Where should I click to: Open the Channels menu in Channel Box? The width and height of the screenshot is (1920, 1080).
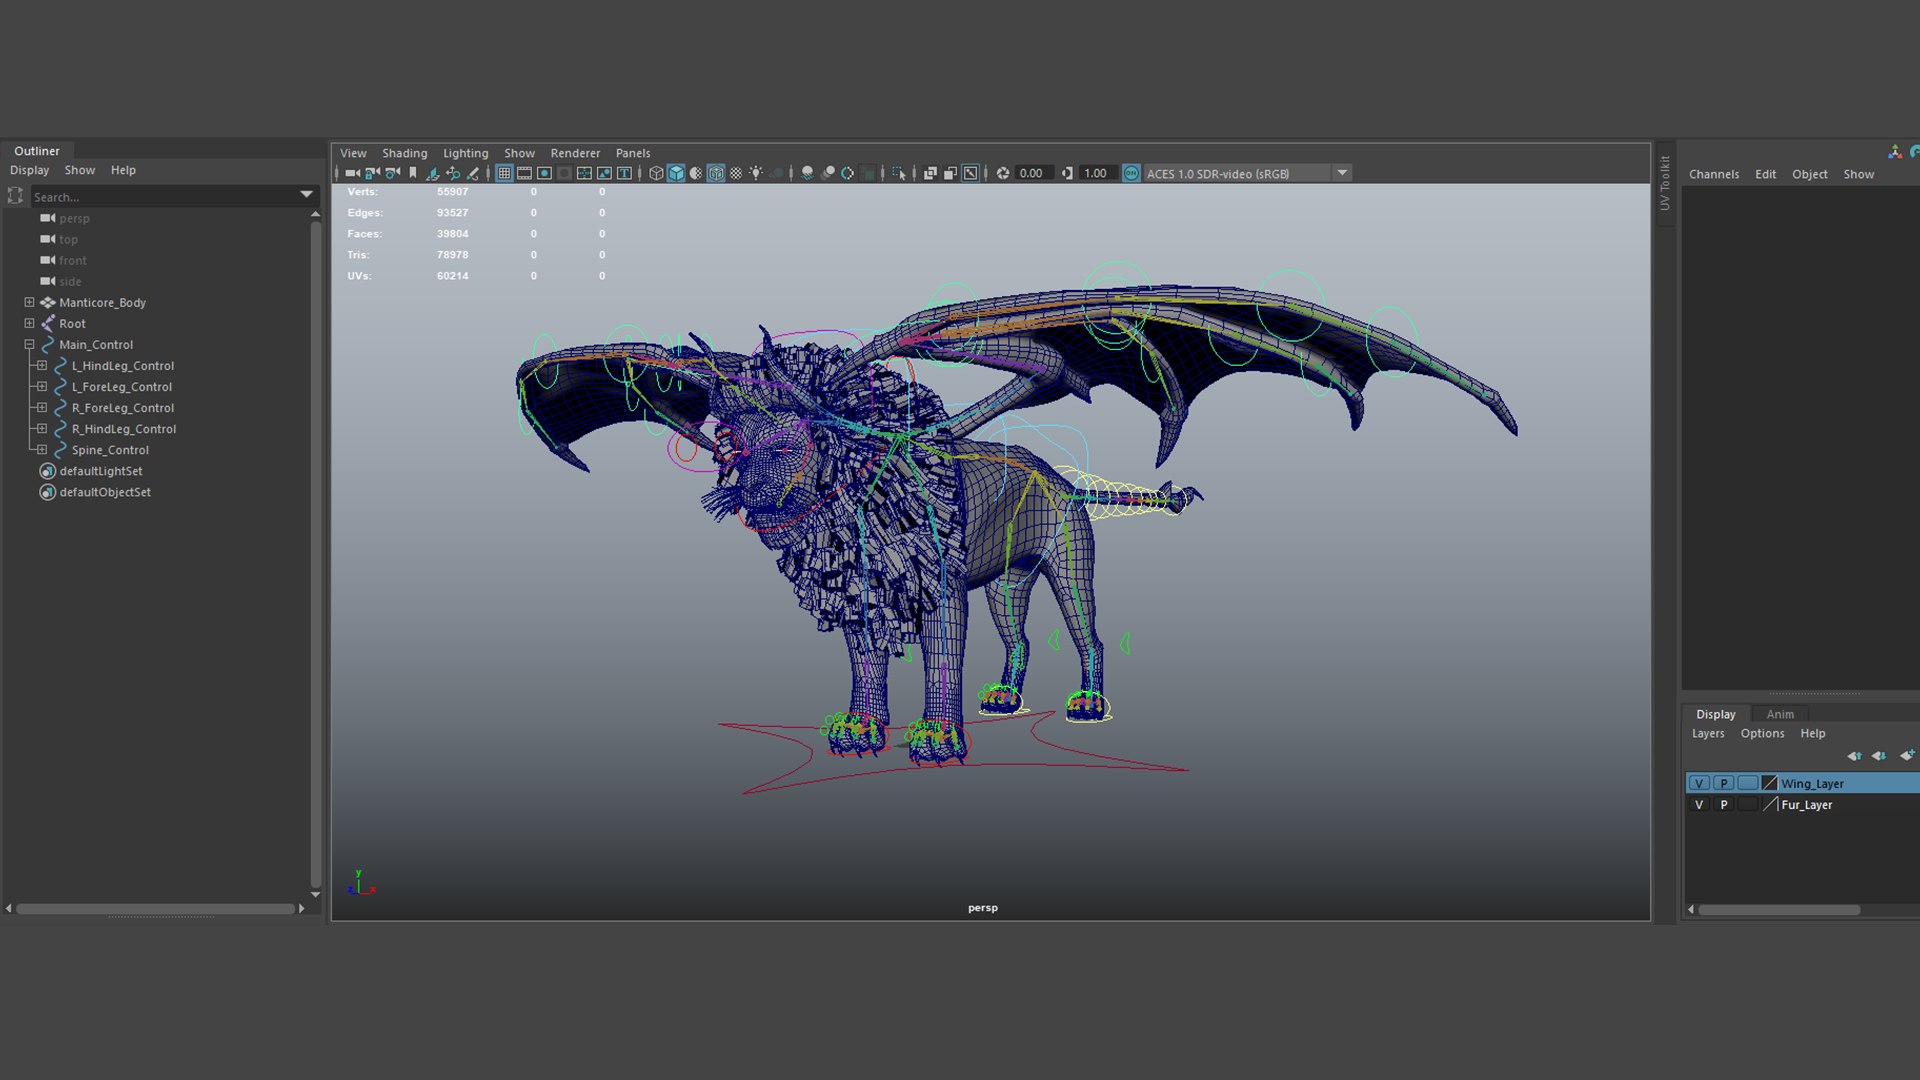point(1714,174)
